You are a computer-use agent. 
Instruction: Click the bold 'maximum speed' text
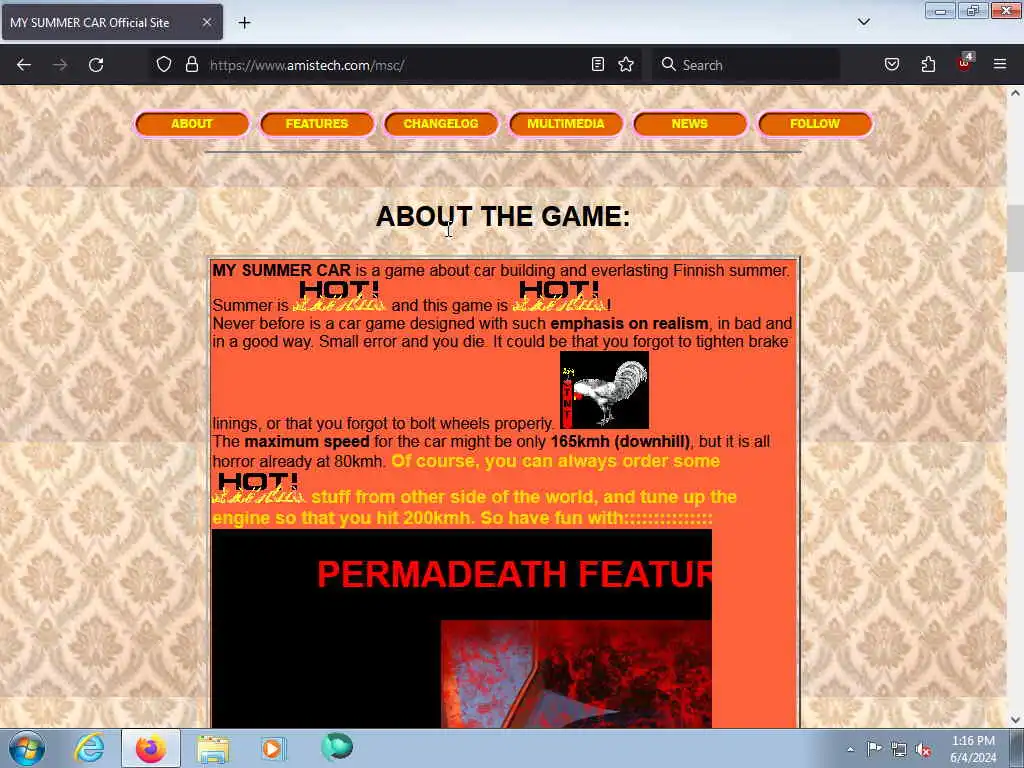coord(306,441)
